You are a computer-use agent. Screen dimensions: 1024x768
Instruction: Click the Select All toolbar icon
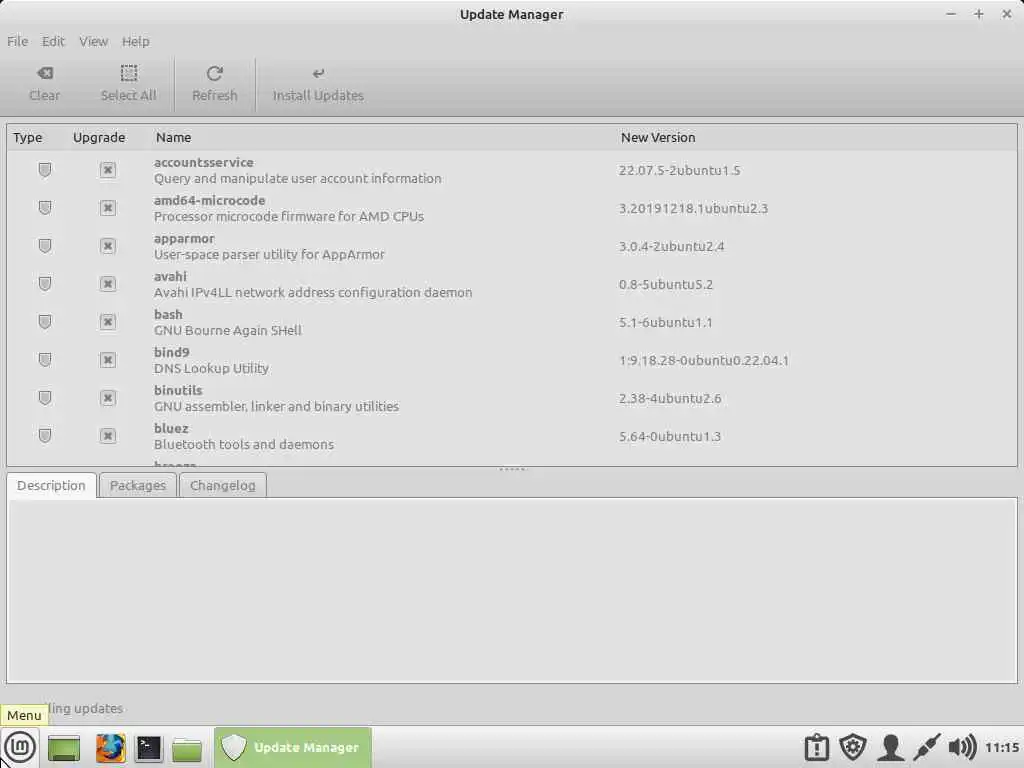click(129, 73)
